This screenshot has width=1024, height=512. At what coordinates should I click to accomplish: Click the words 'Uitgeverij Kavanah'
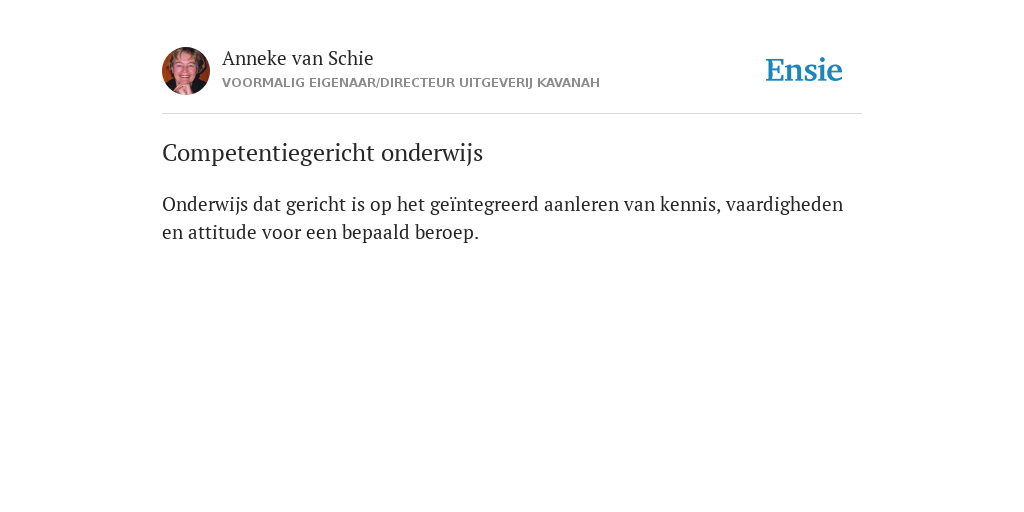[529, 83]
